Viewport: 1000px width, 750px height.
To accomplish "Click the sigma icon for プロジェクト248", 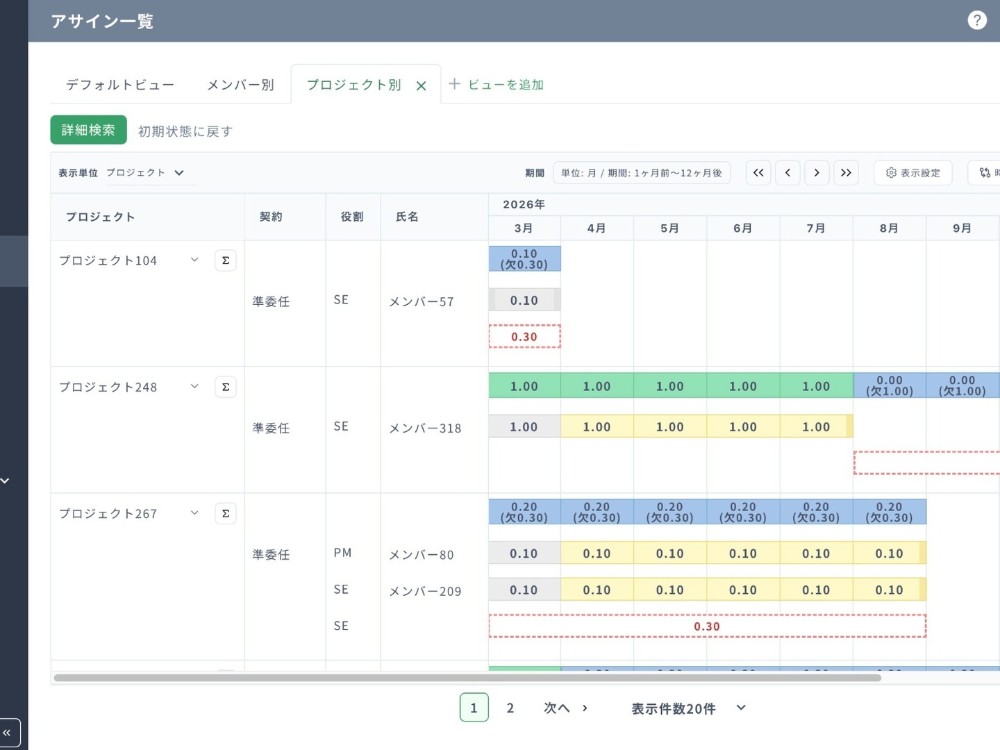I will 225,387.
